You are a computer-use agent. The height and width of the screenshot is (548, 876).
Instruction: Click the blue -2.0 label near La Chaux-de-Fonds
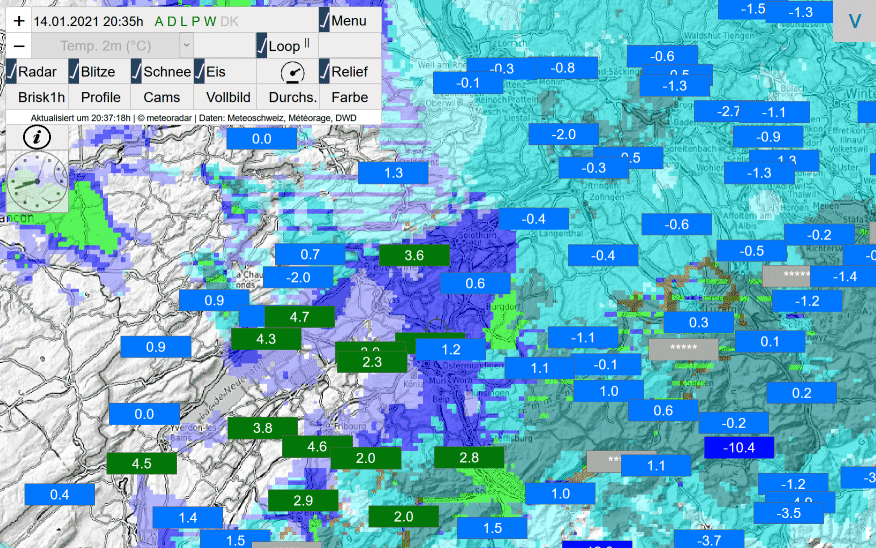[298, 277]
